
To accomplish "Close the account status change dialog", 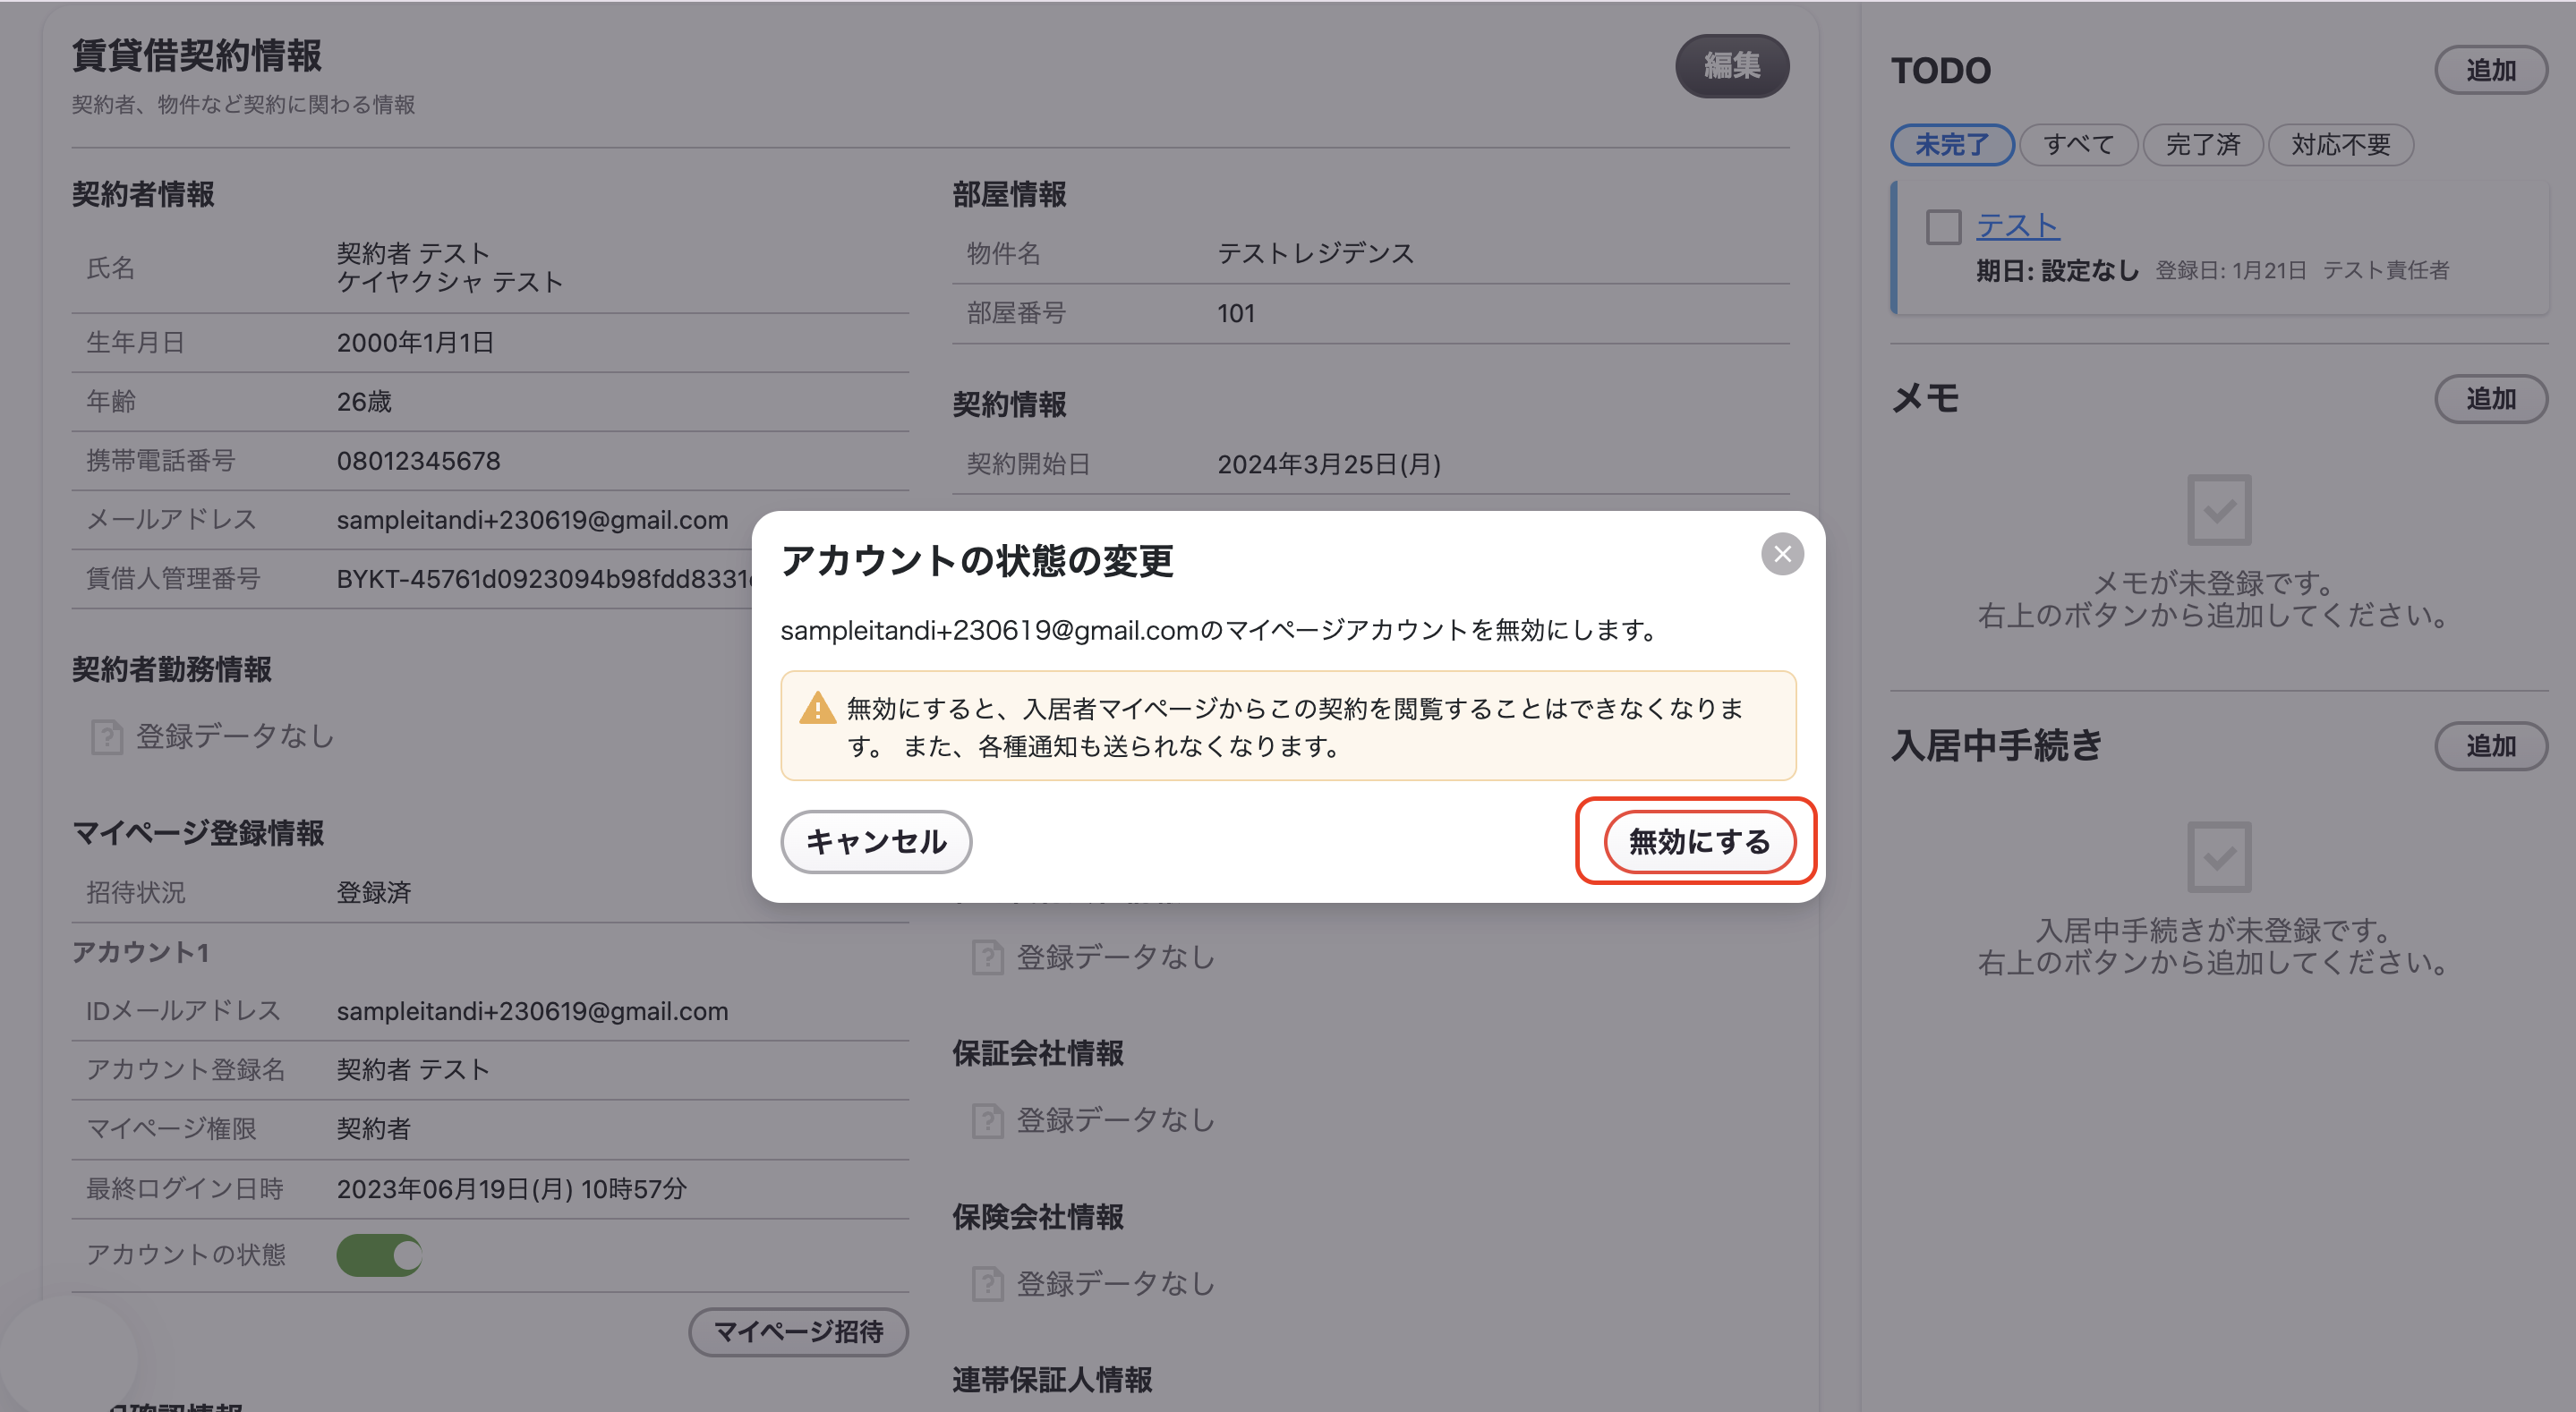I will (x=1781, y=554).
